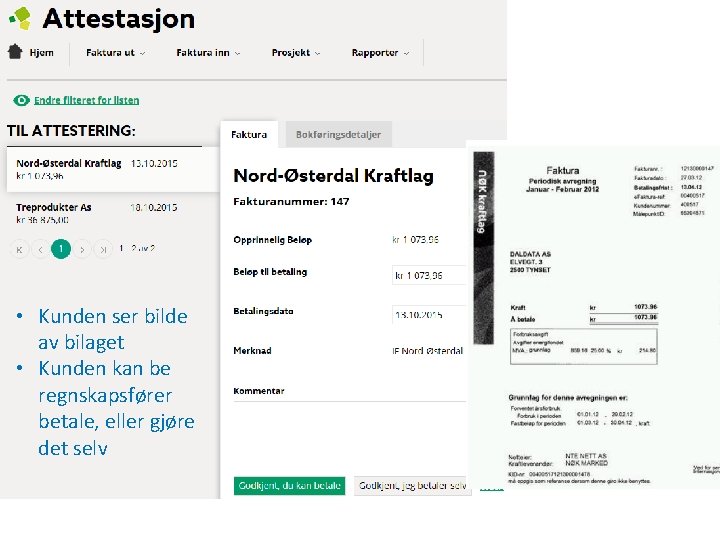
Task: Click the TIL ATTESTERING heading
Action: 71,131
